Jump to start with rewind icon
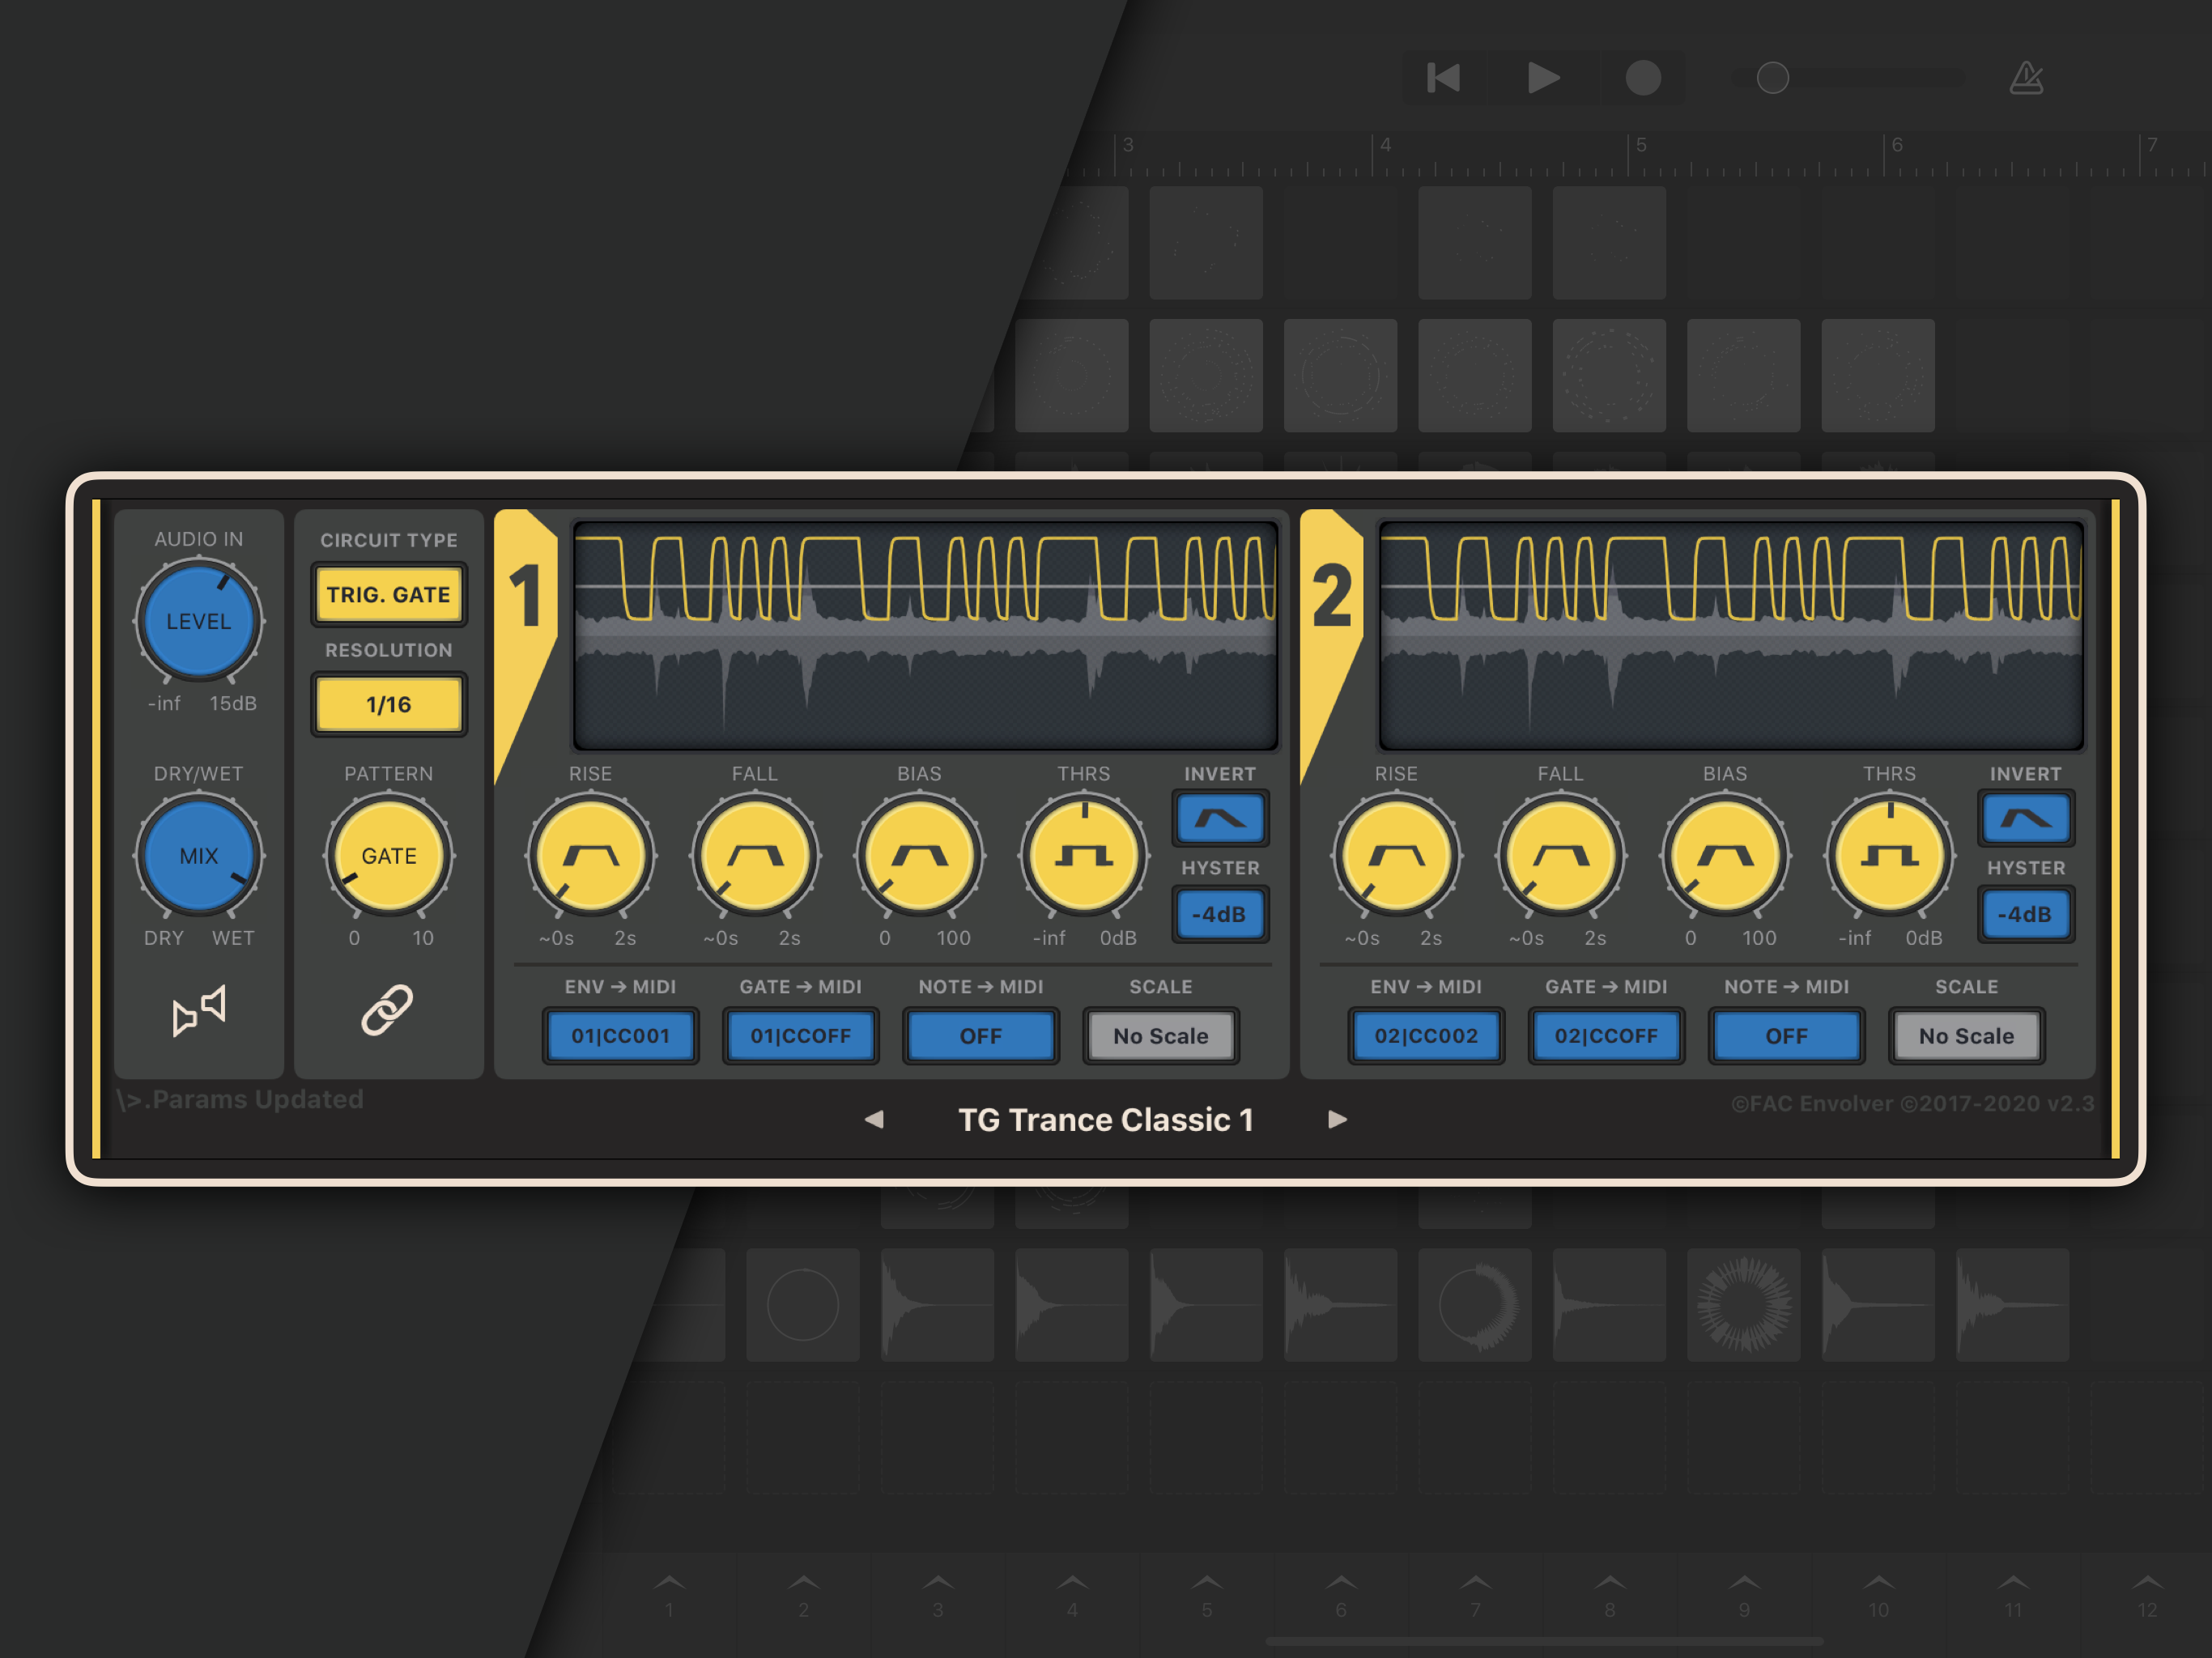The image size is (2212, 1658). [1443, 78]
